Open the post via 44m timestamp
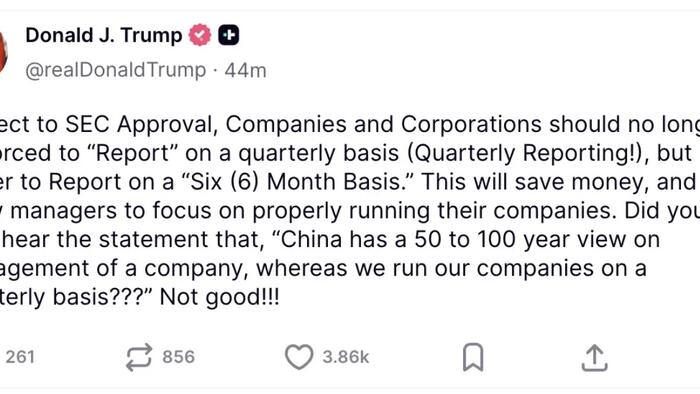Image resolution: width=700 pixels, height=394 pixels. pos(246,71)
